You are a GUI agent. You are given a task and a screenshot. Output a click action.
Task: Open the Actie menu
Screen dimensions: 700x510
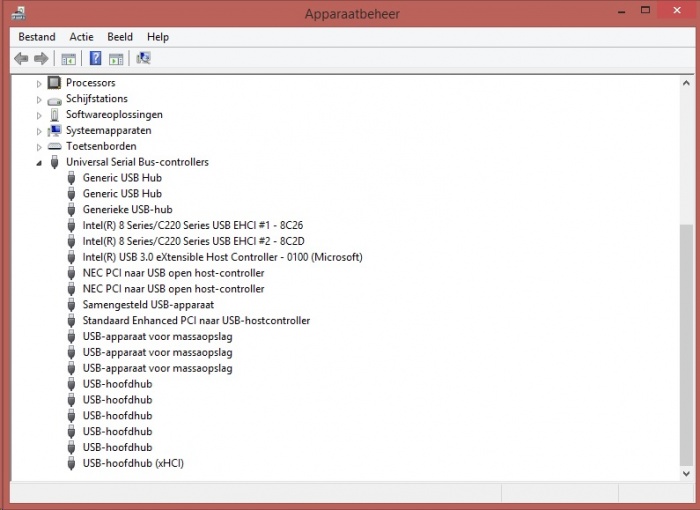(x=81, y=37)
